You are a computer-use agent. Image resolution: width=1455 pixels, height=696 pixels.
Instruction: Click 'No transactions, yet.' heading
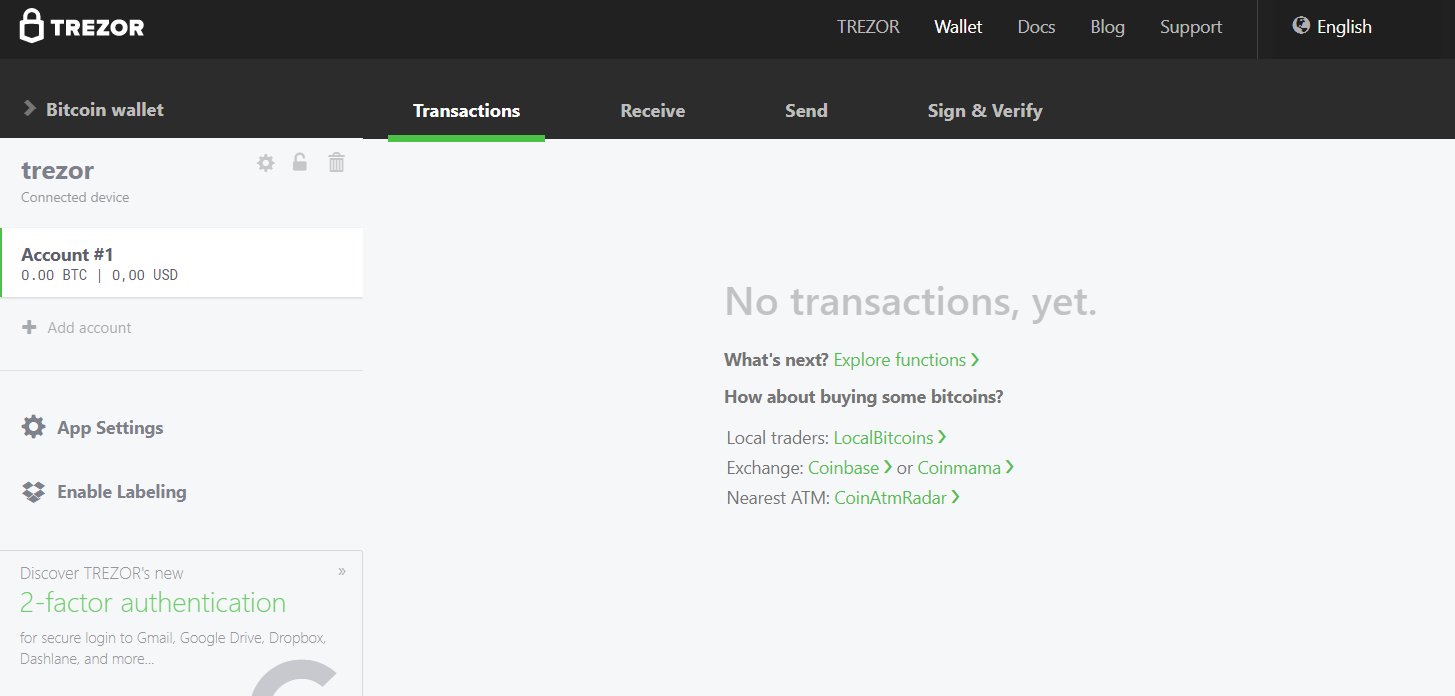[x=911, y=302]
